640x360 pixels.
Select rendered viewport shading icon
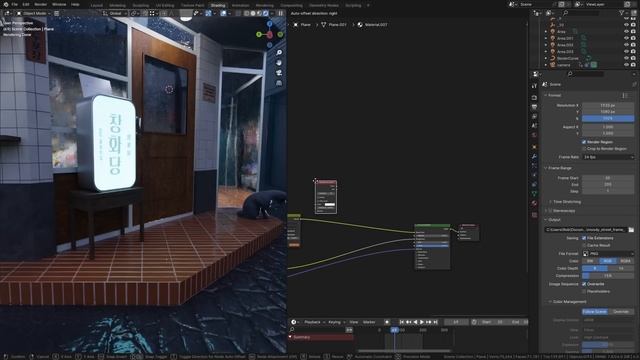(266, 13)
